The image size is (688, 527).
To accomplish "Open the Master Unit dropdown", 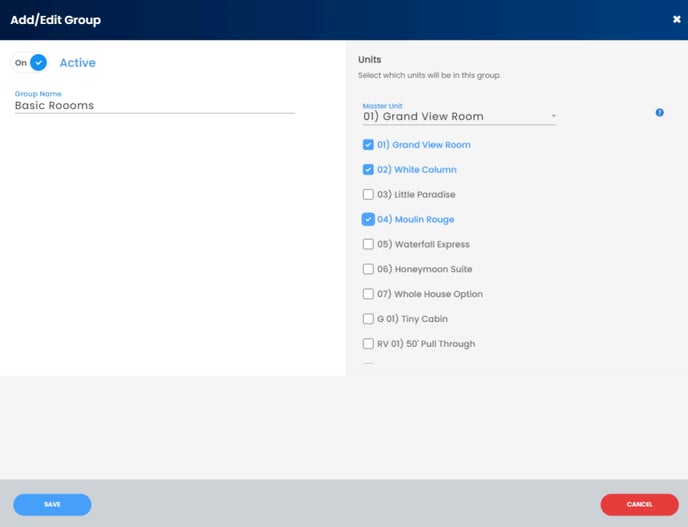I will [455, 116].
